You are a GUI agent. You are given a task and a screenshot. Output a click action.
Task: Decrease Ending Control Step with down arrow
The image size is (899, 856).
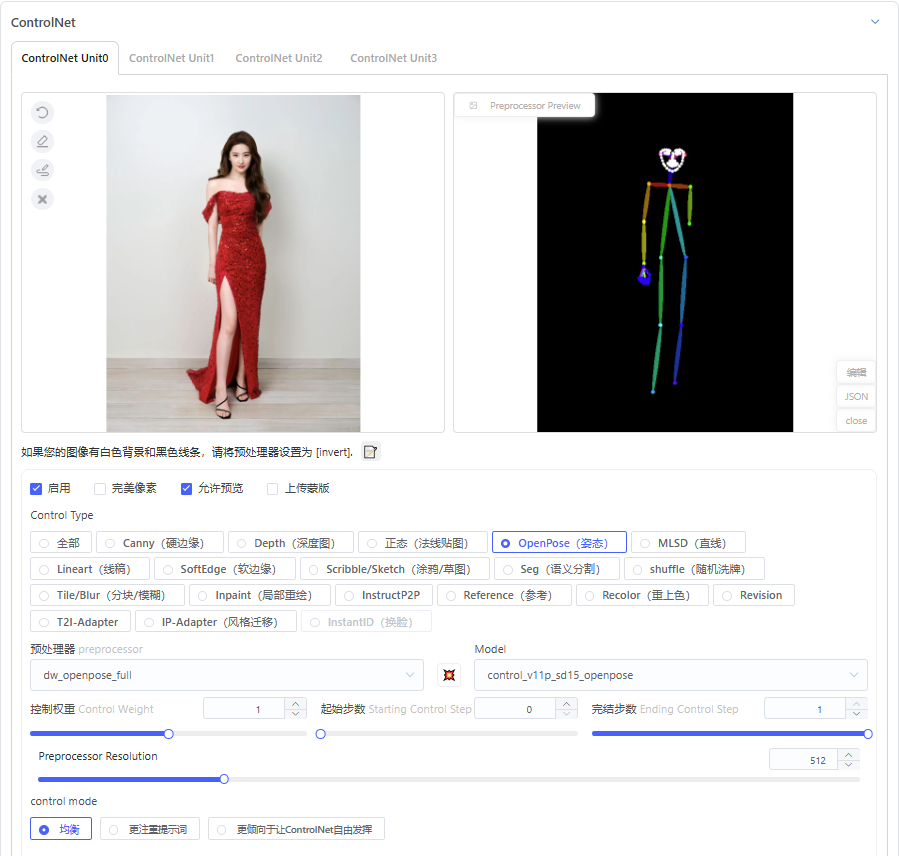click(857, 714)
